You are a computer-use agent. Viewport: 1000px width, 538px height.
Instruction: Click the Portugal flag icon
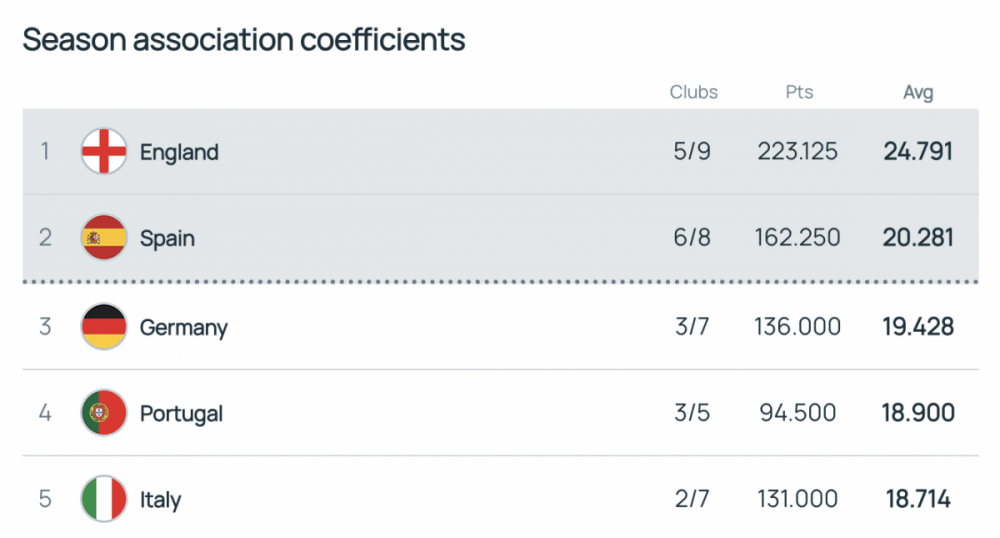[104, 413]
